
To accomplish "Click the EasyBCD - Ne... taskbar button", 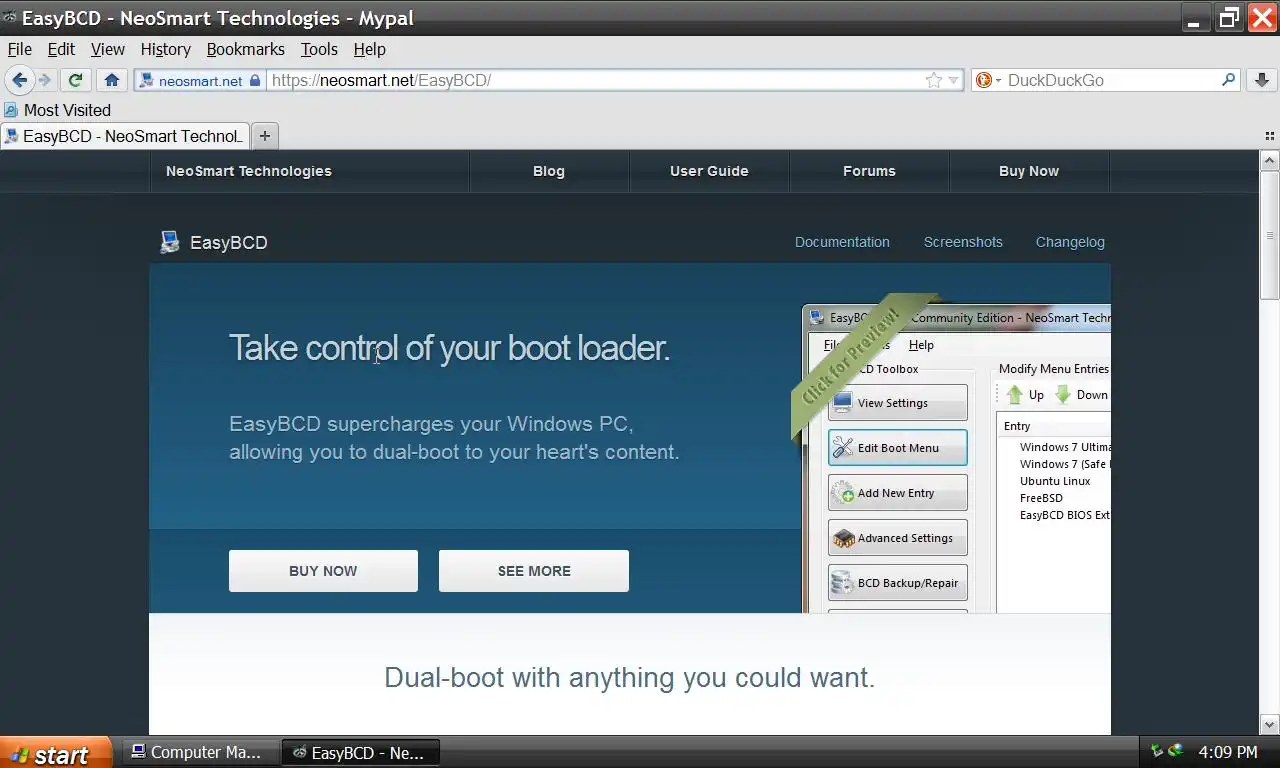I will (361, 753).
